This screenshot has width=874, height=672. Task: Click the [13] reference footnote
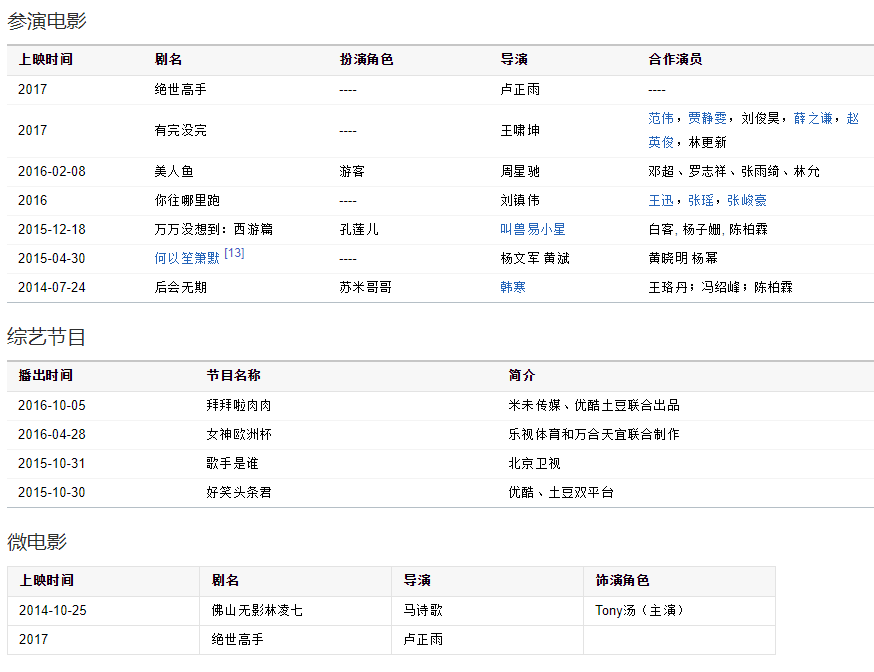pyautogui.click(x=234, y=253)
